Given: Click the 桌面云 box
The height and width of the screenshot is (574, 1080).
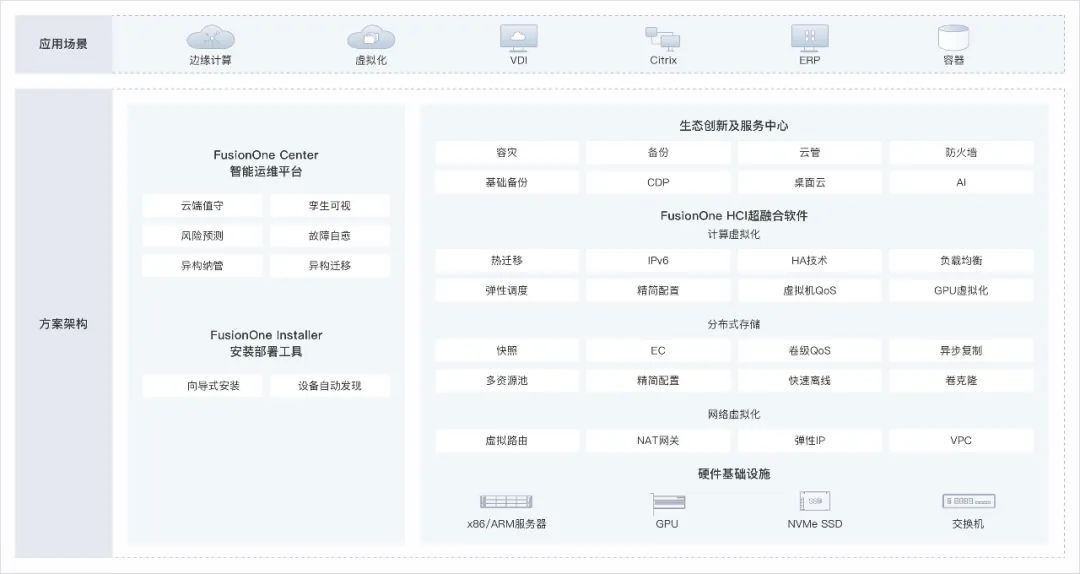Looking at the screenshot, I should (x=809, y=183).
